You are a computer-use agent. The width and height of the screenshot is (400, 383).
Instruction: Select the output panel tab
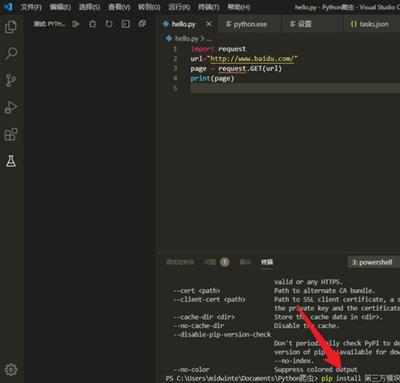(x=245, y=262)
